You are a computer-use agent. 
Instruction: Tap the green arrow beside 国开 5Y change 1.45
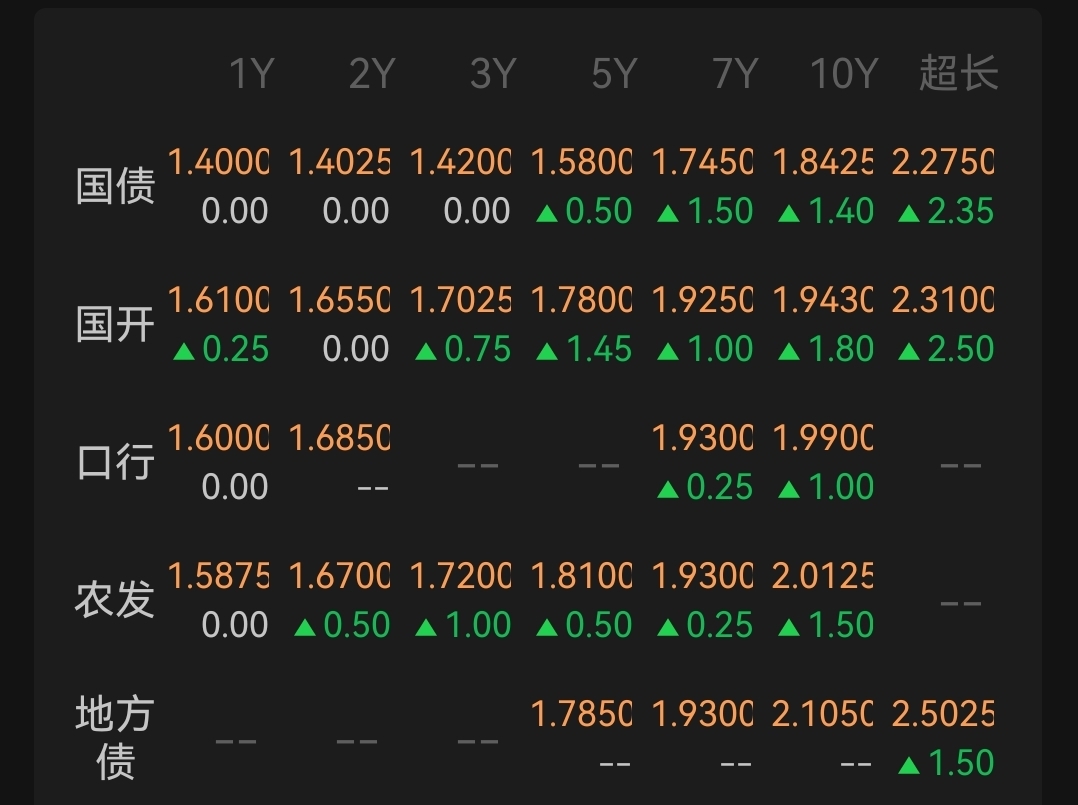(x=546, y=351)
